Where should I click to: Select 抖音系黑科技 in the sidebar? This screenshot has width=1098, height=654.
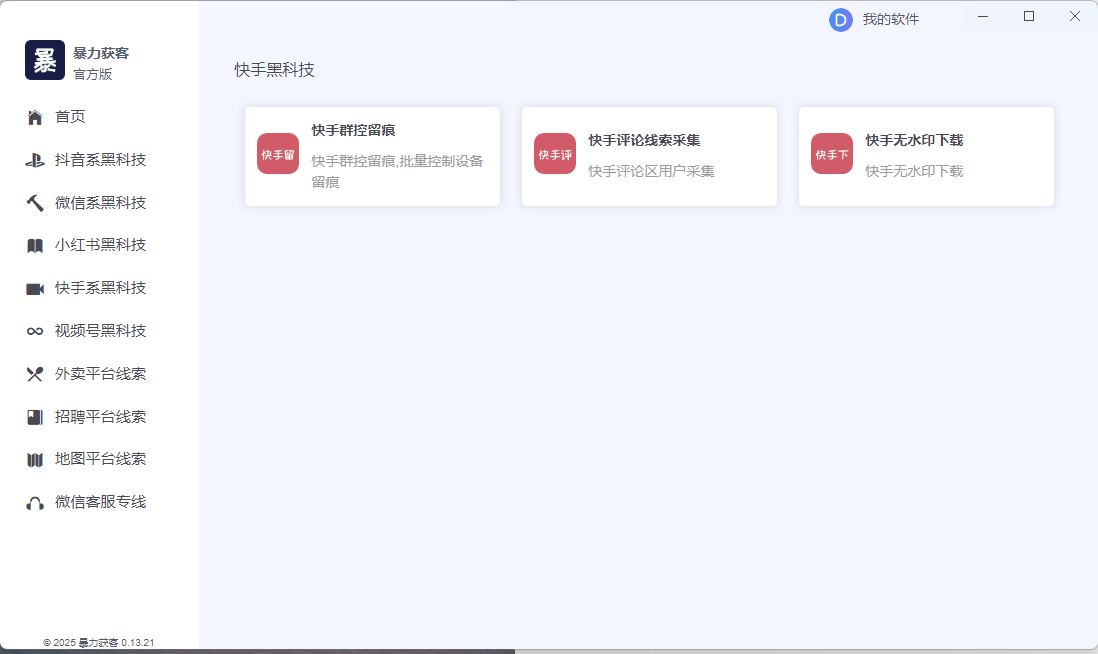click(x=100, y=160)
